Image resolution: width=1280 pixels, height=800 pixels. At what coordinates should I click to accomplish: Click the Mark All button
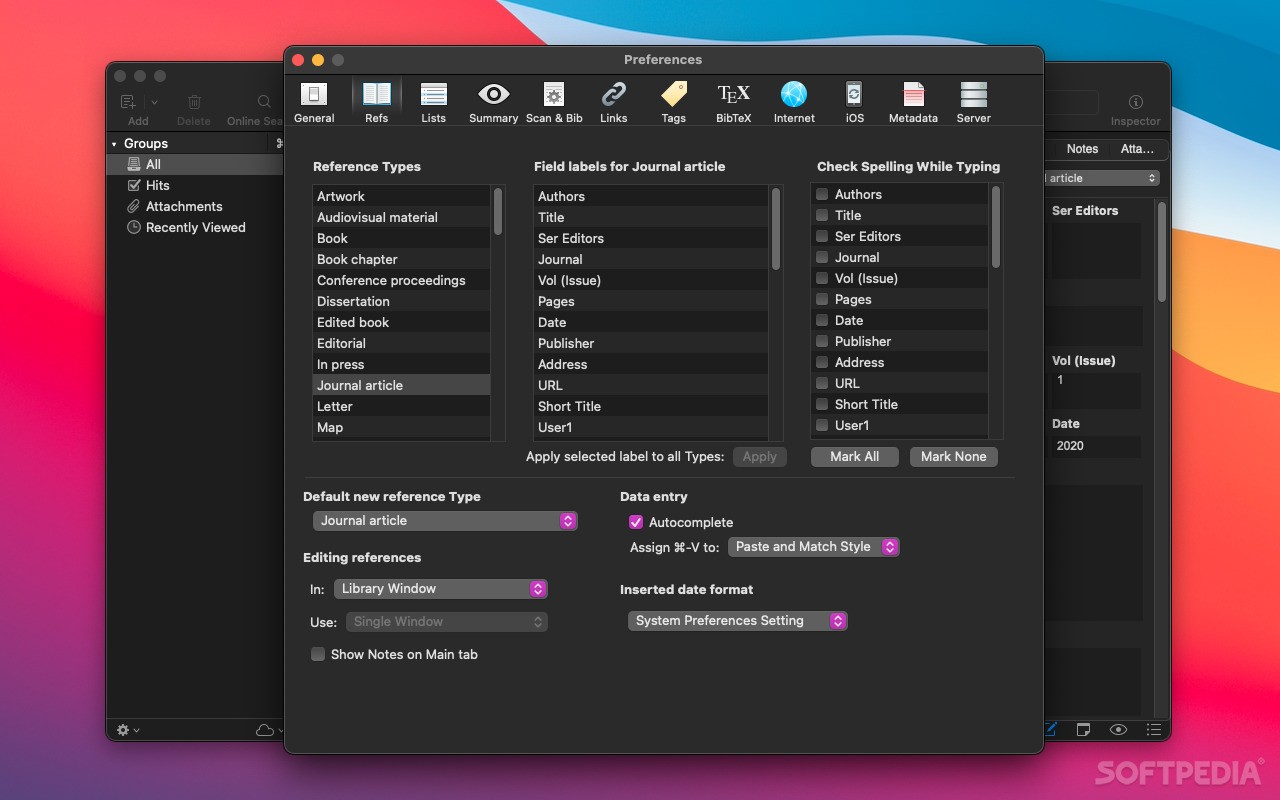854,456
